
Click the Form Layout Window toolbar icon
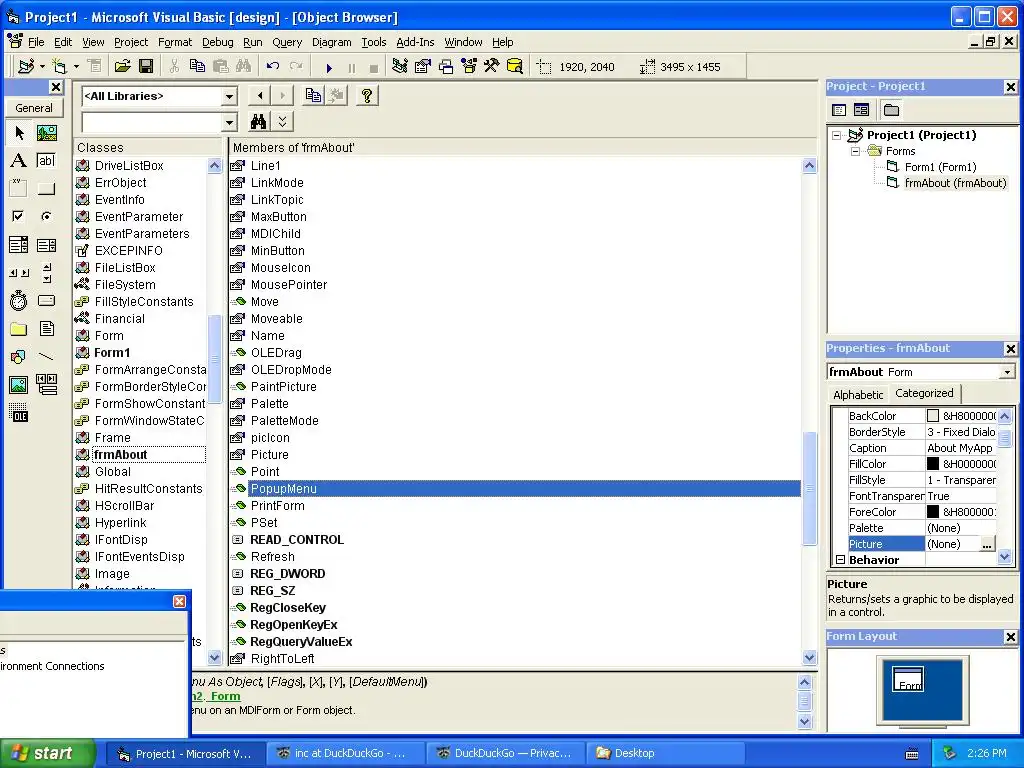(446, 67)
